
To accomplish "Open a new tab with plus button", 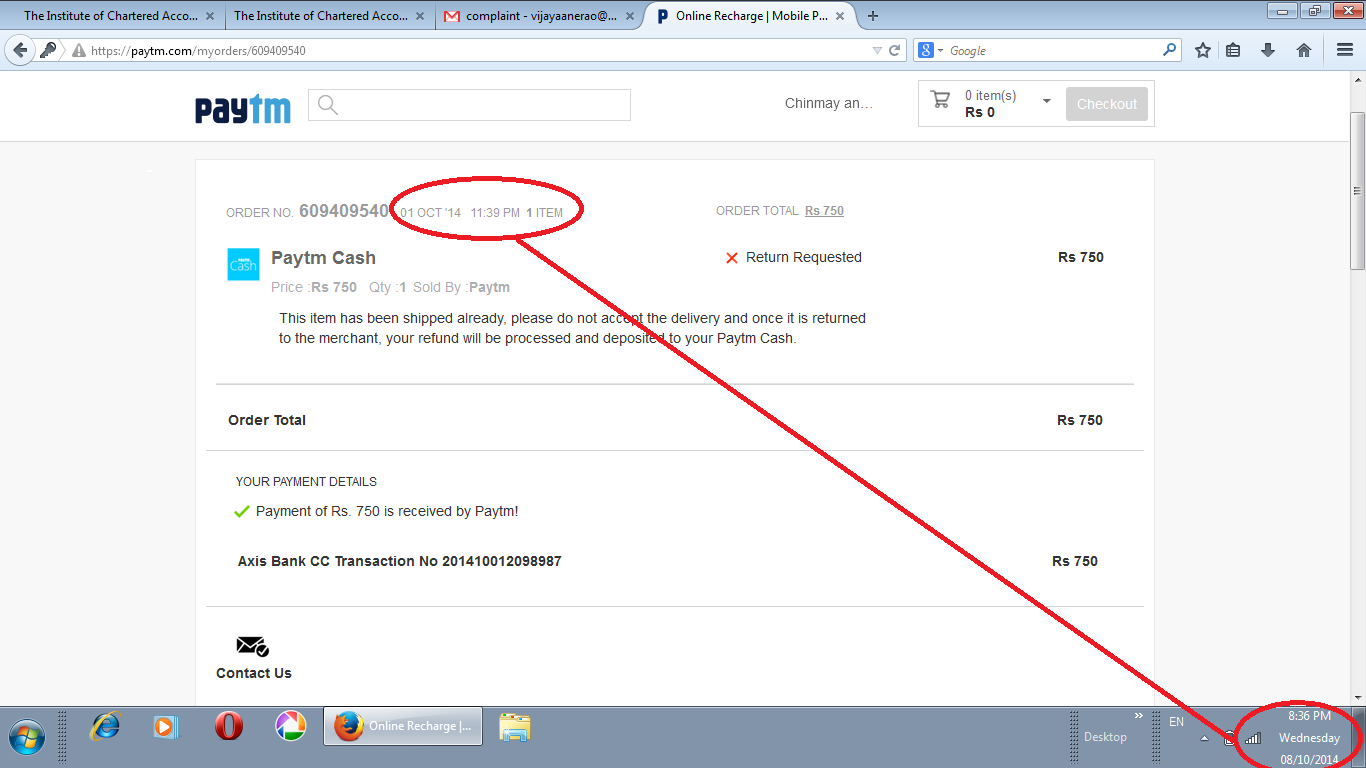I will click(x=873, y=16).
